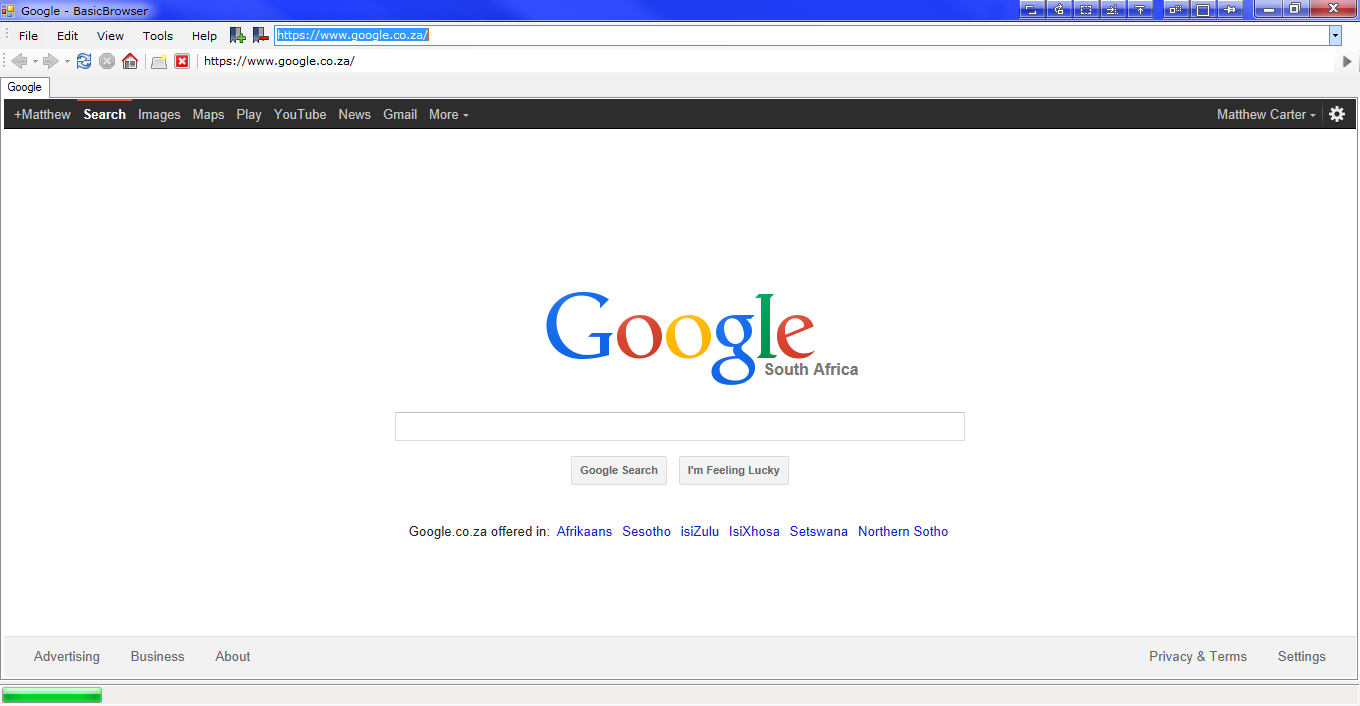Remove a bookmark with the red minus icon
Viewport: 1360px width, 706px height.
coord(261,34)
